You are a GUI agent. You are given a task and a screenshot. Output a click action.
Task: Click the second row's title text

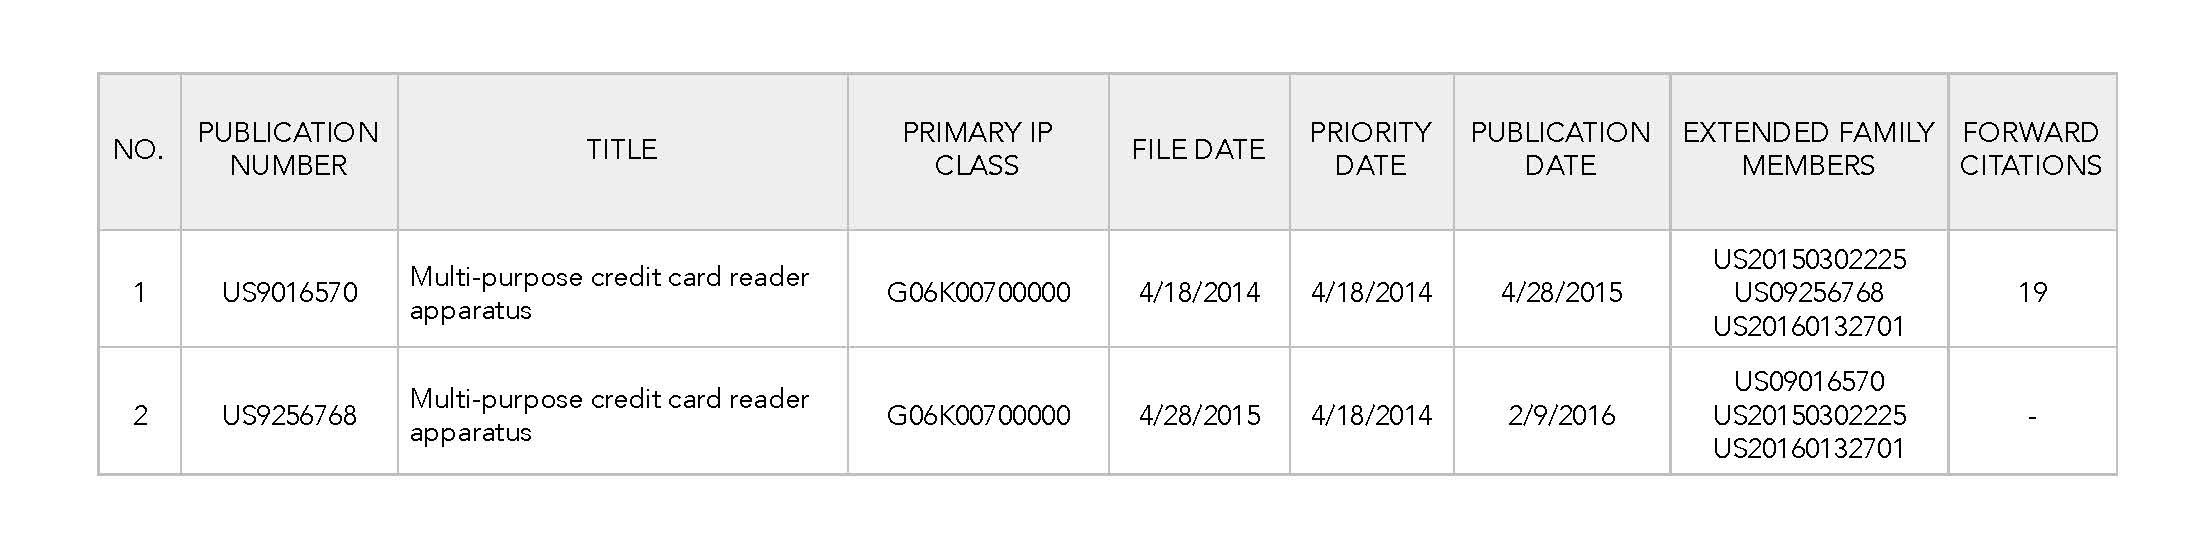tap(609, 415)
